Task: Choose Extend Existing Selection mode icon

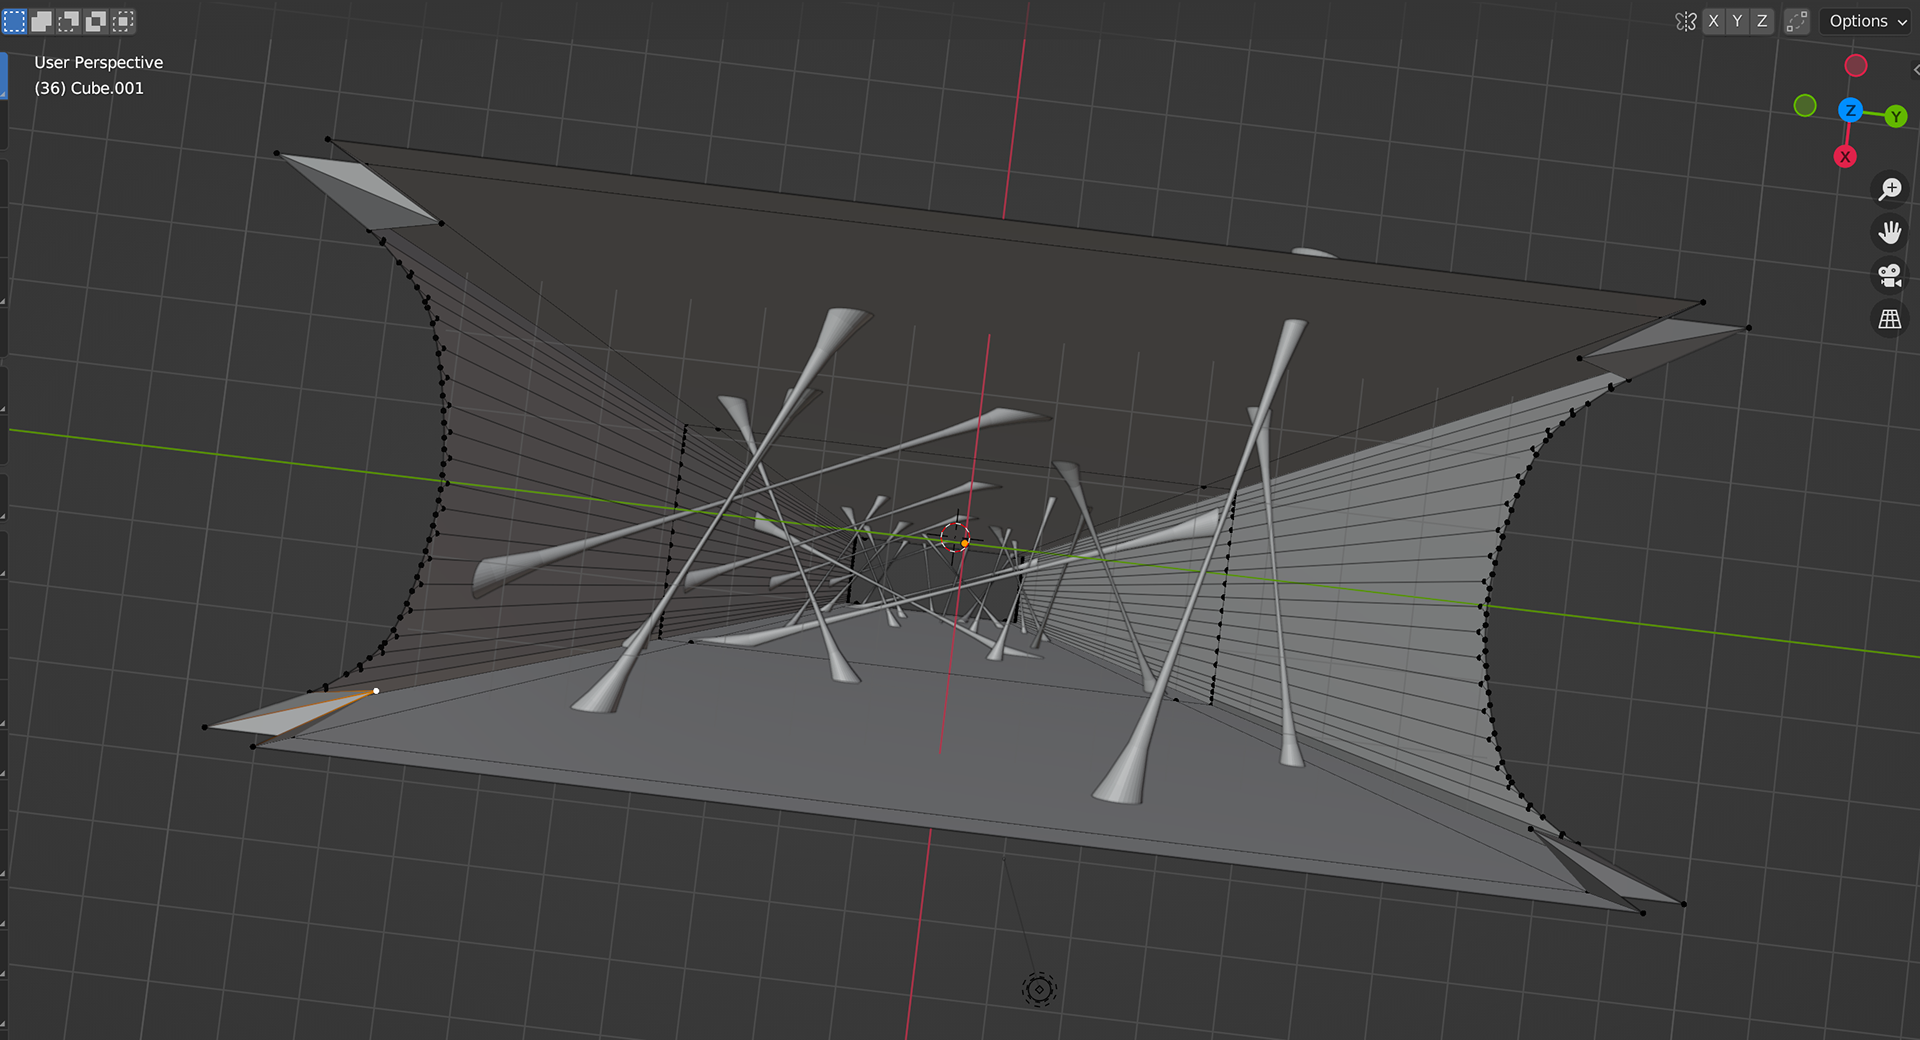Action: click(x=42, y=20)
